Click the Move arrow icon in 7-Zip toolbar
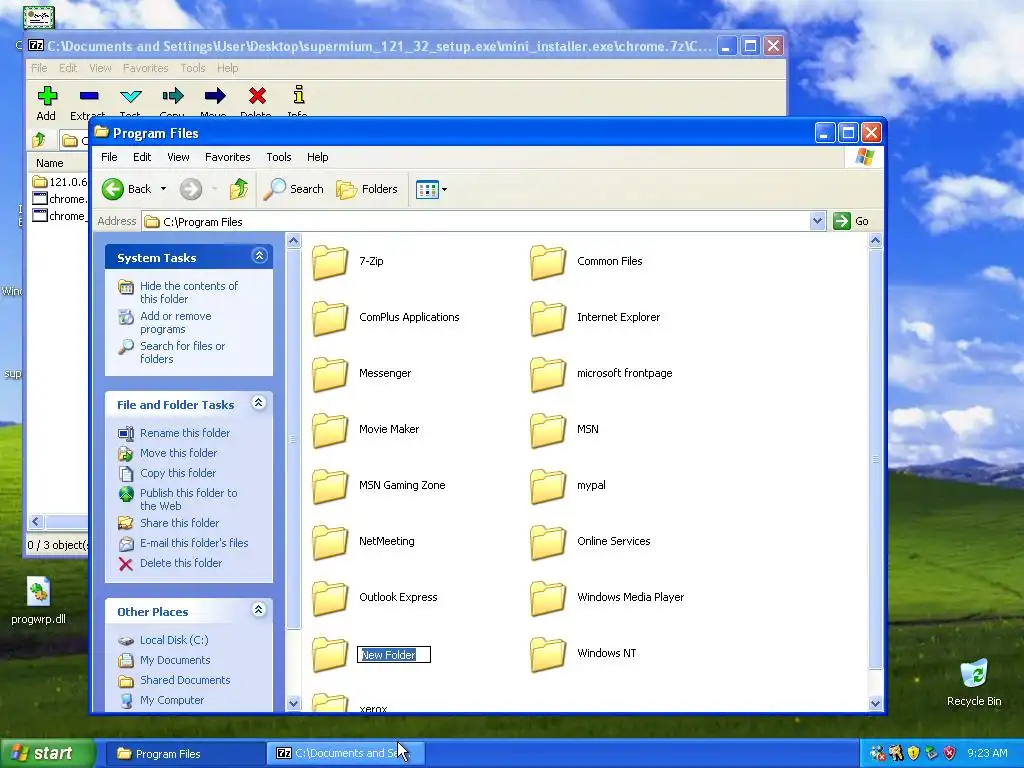1024x768 pixels. (215, 96)
